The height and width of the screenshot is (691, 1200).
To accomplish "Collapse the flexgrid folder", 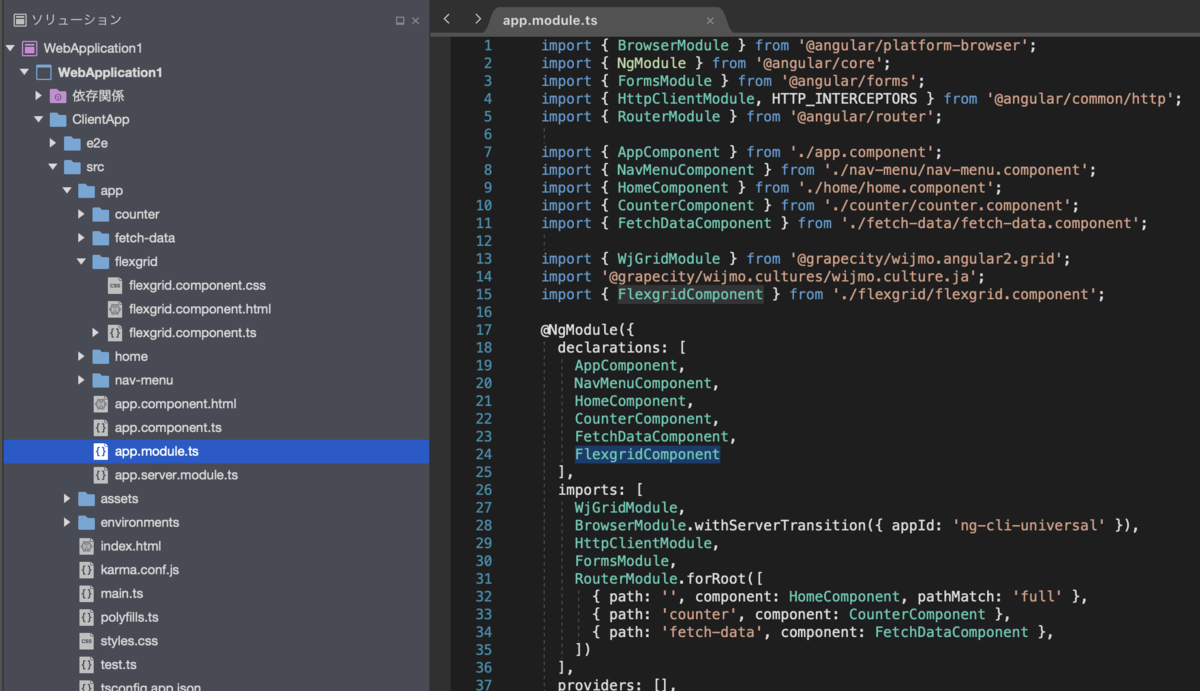I will [81, 262].
